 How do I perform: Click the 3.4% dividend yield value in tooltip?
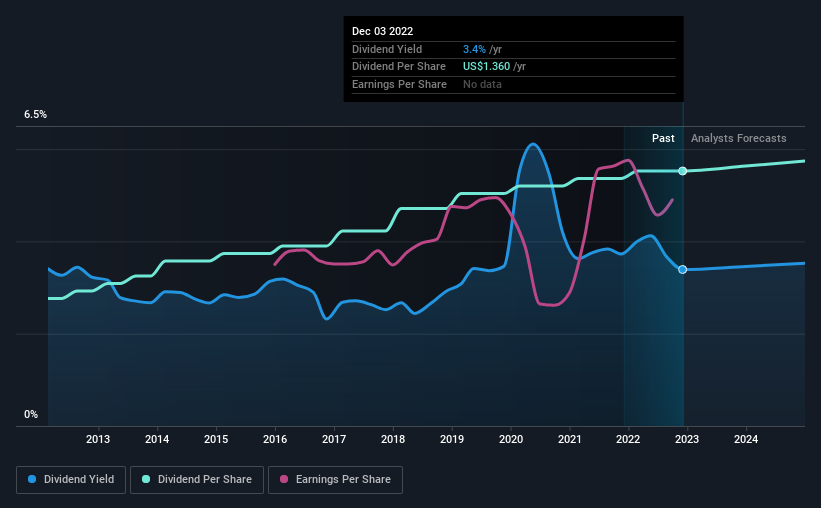point(474,49)
